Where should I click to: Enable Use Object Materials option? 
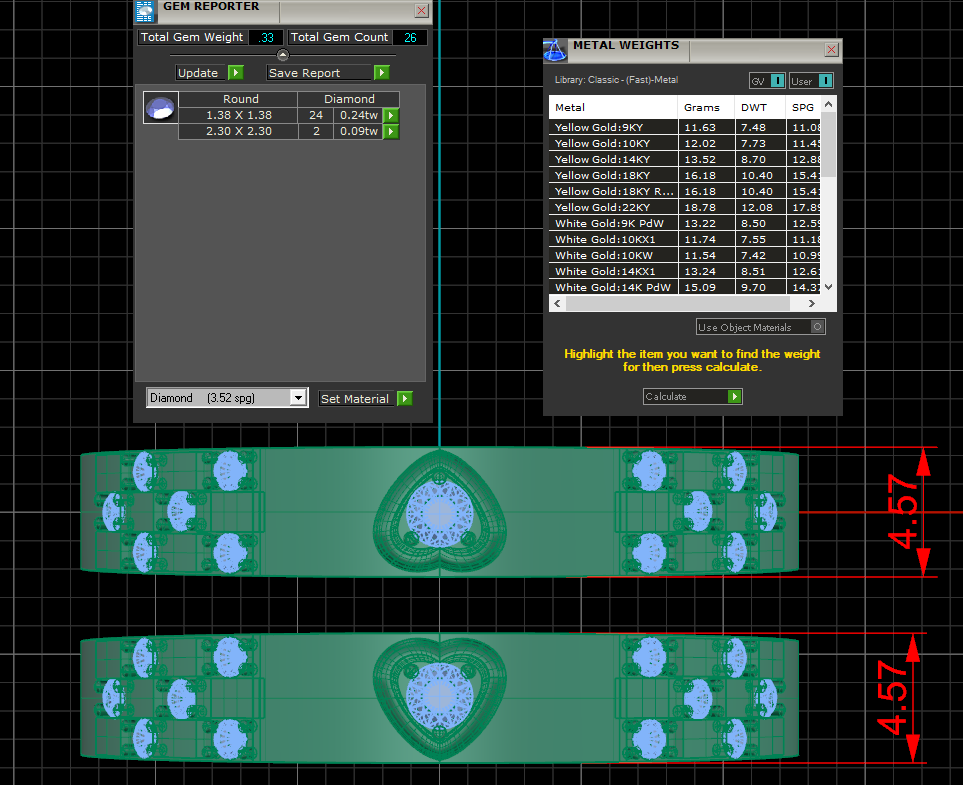(x=817, y=327)
